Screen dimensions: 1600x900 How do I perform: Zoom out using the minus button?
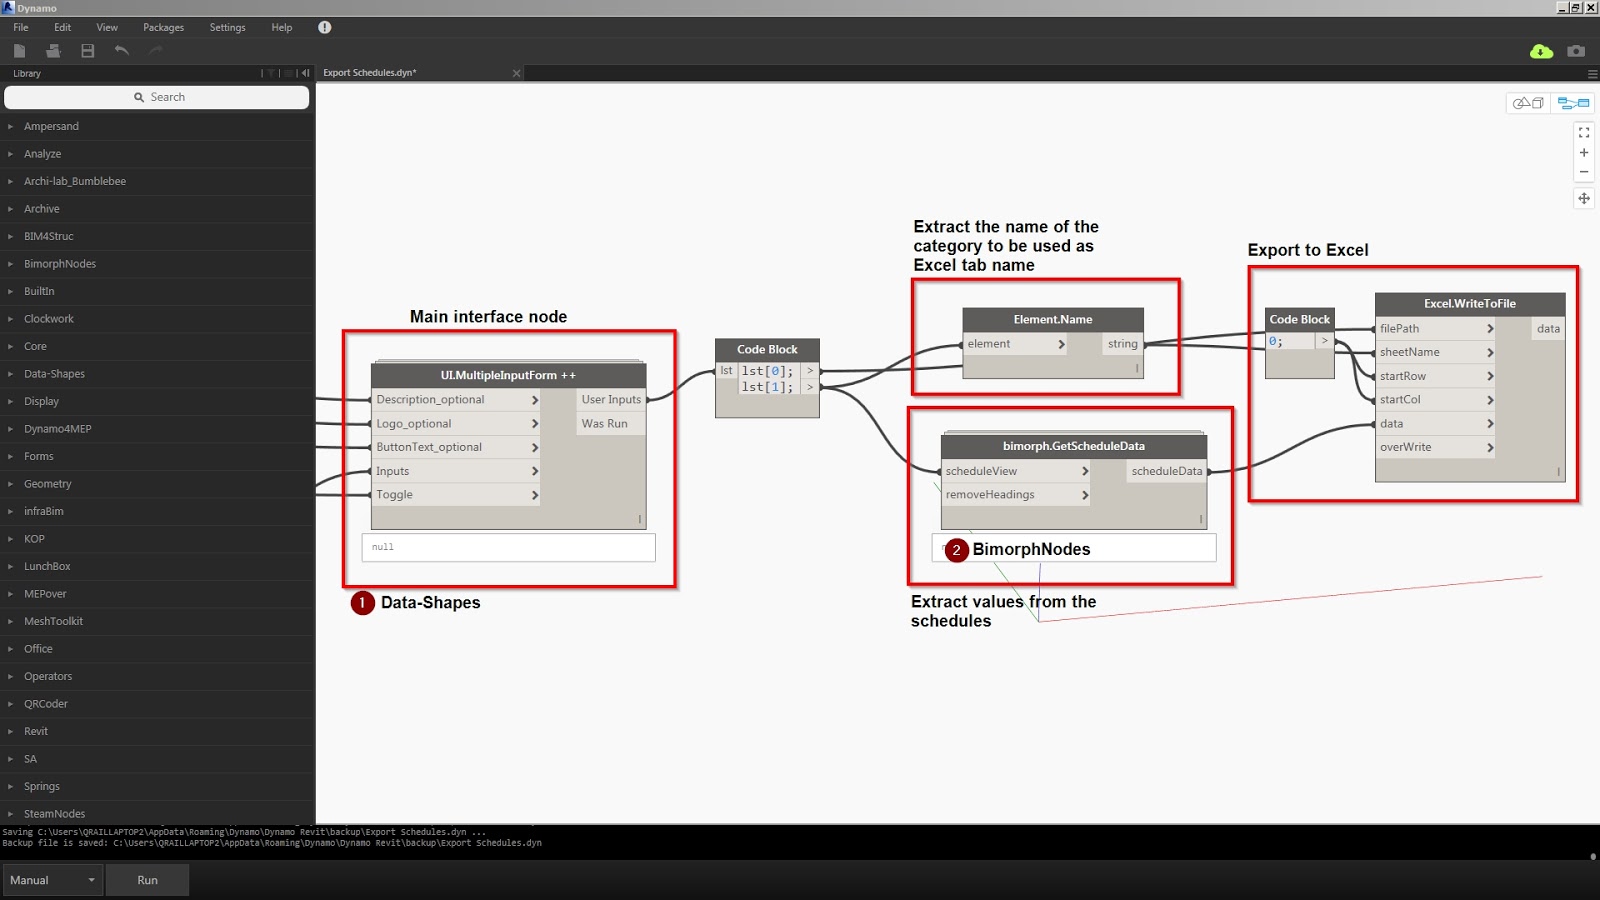click(x=1584, y=171)
